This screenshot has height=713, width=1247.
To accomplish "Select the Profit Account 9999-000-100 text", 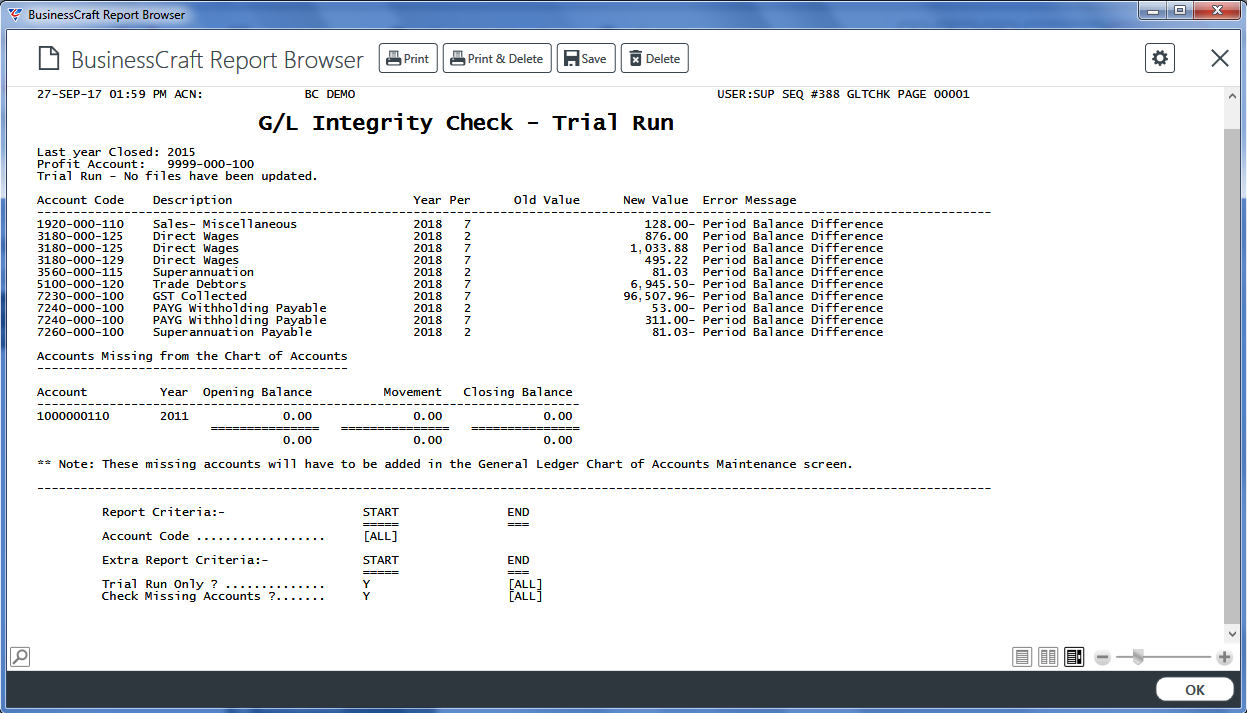I will point(145,164).
